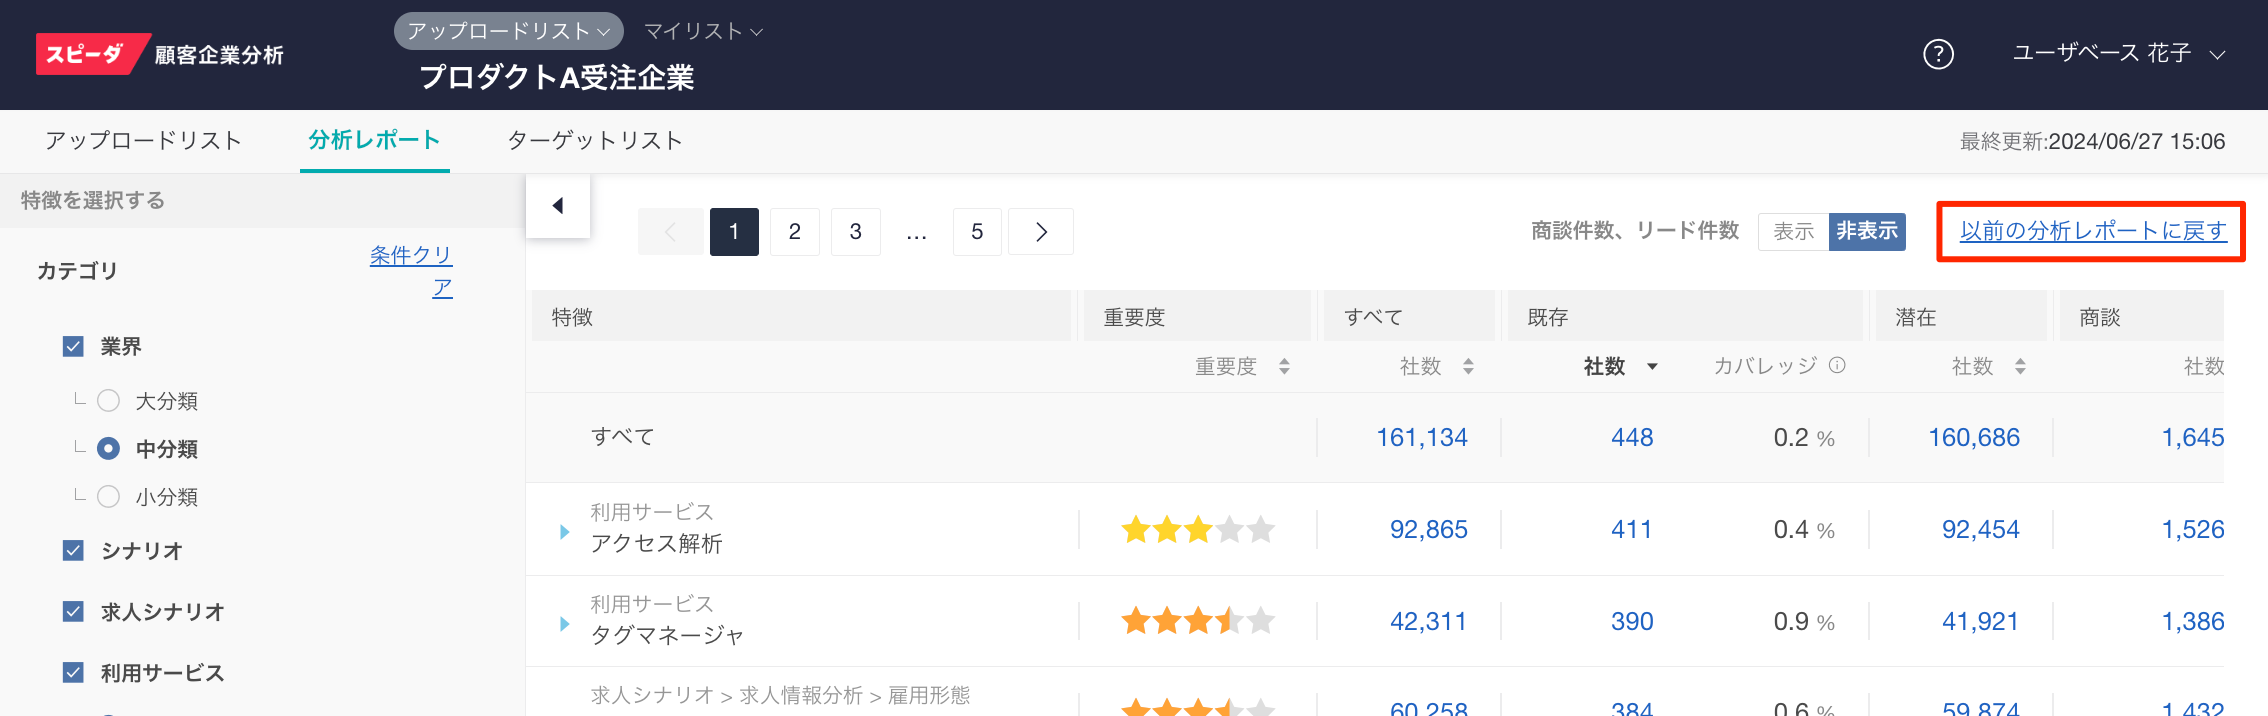Collapse the left filter sidebar panel
Viewport: 2268px width, 716px height.
coord(558,206)
